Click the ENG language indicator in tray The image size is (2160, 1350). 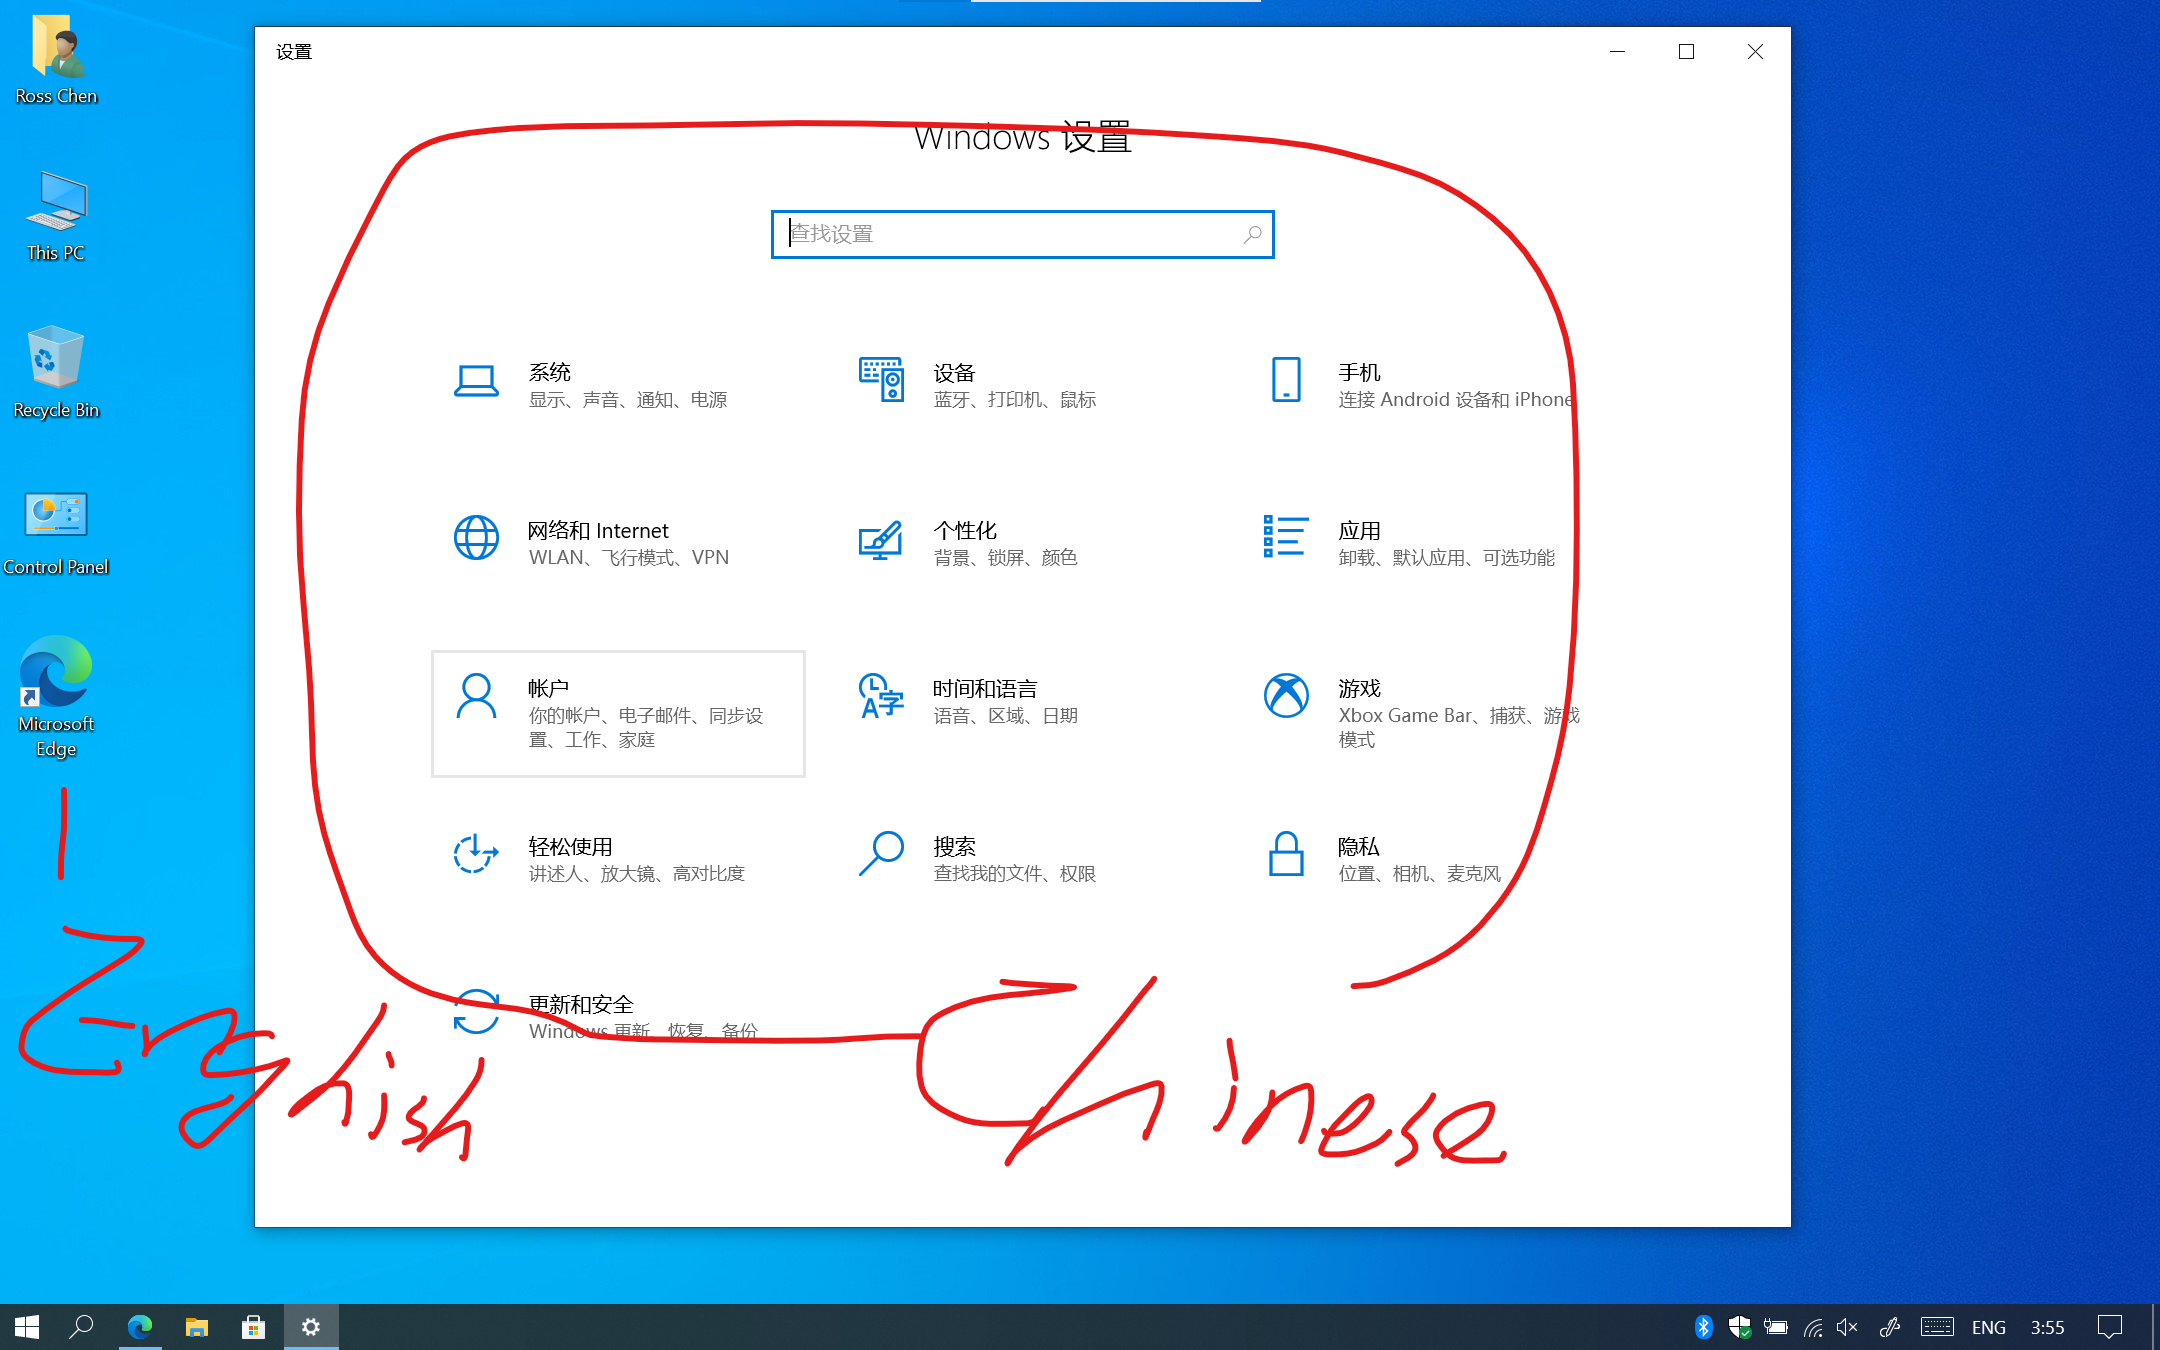click(1988, 1327)
